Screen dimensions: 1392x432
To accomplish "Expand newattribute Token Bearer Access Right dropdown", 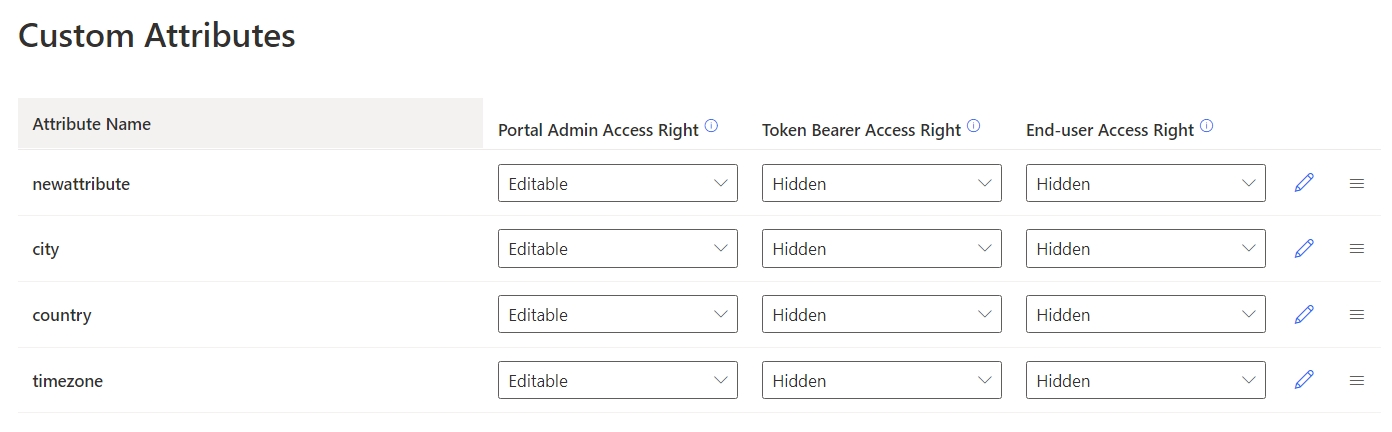I will pyautogui.click(x=881, y=184).
